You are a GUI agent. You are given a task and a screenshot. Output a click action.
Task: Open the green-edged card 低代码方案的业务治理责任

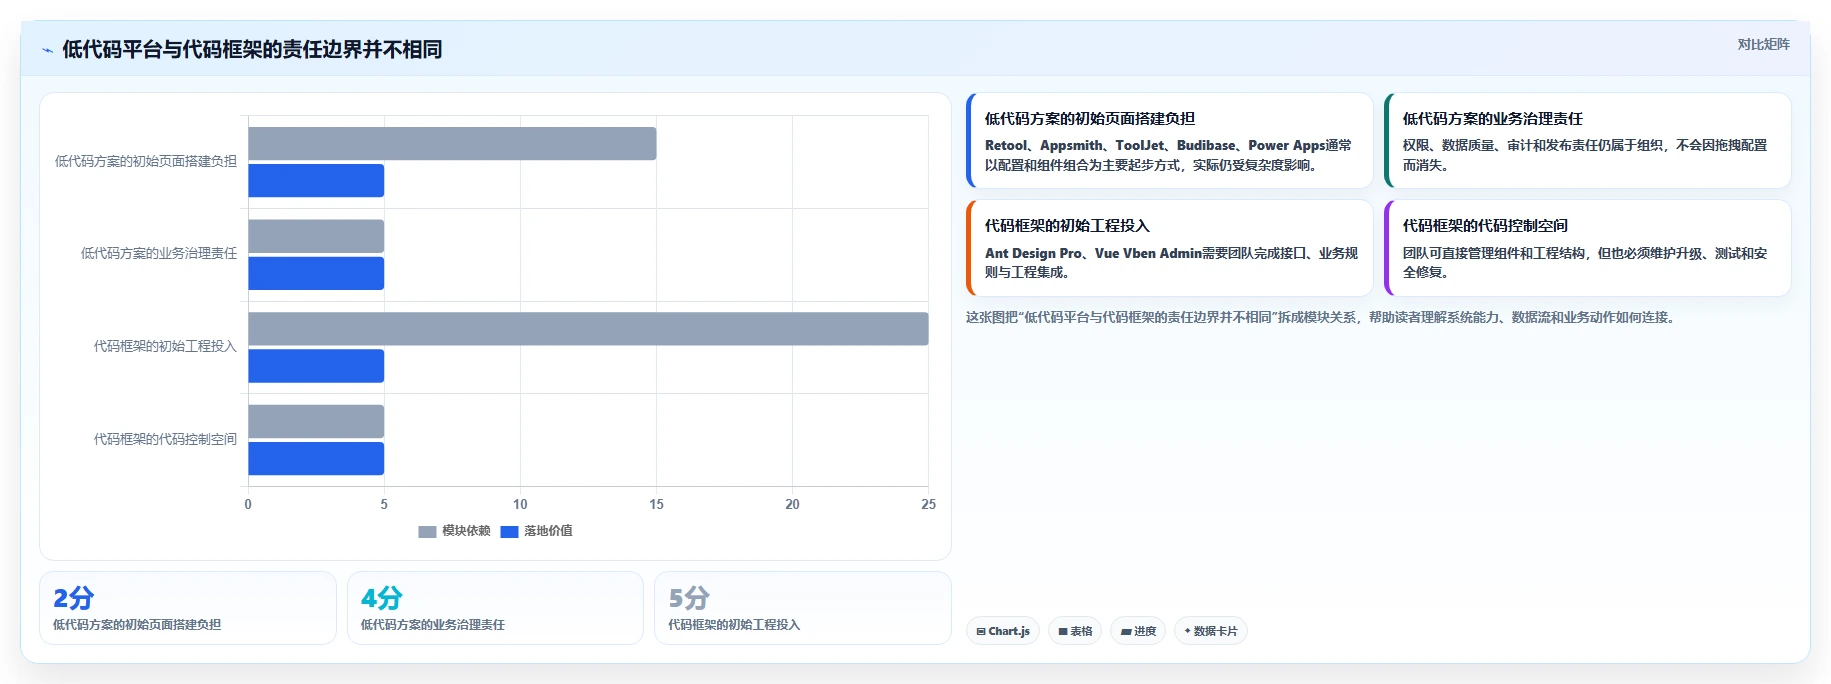click(x=1587, y=140)
